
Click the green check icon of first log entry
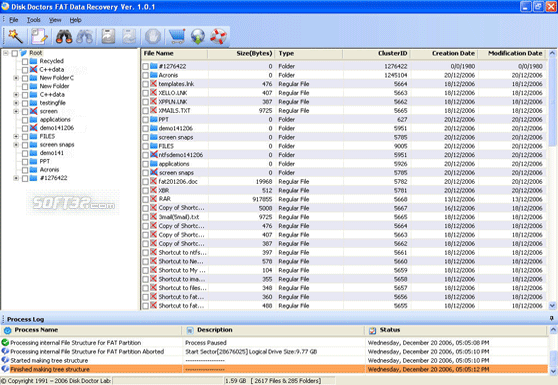point(5,342)
